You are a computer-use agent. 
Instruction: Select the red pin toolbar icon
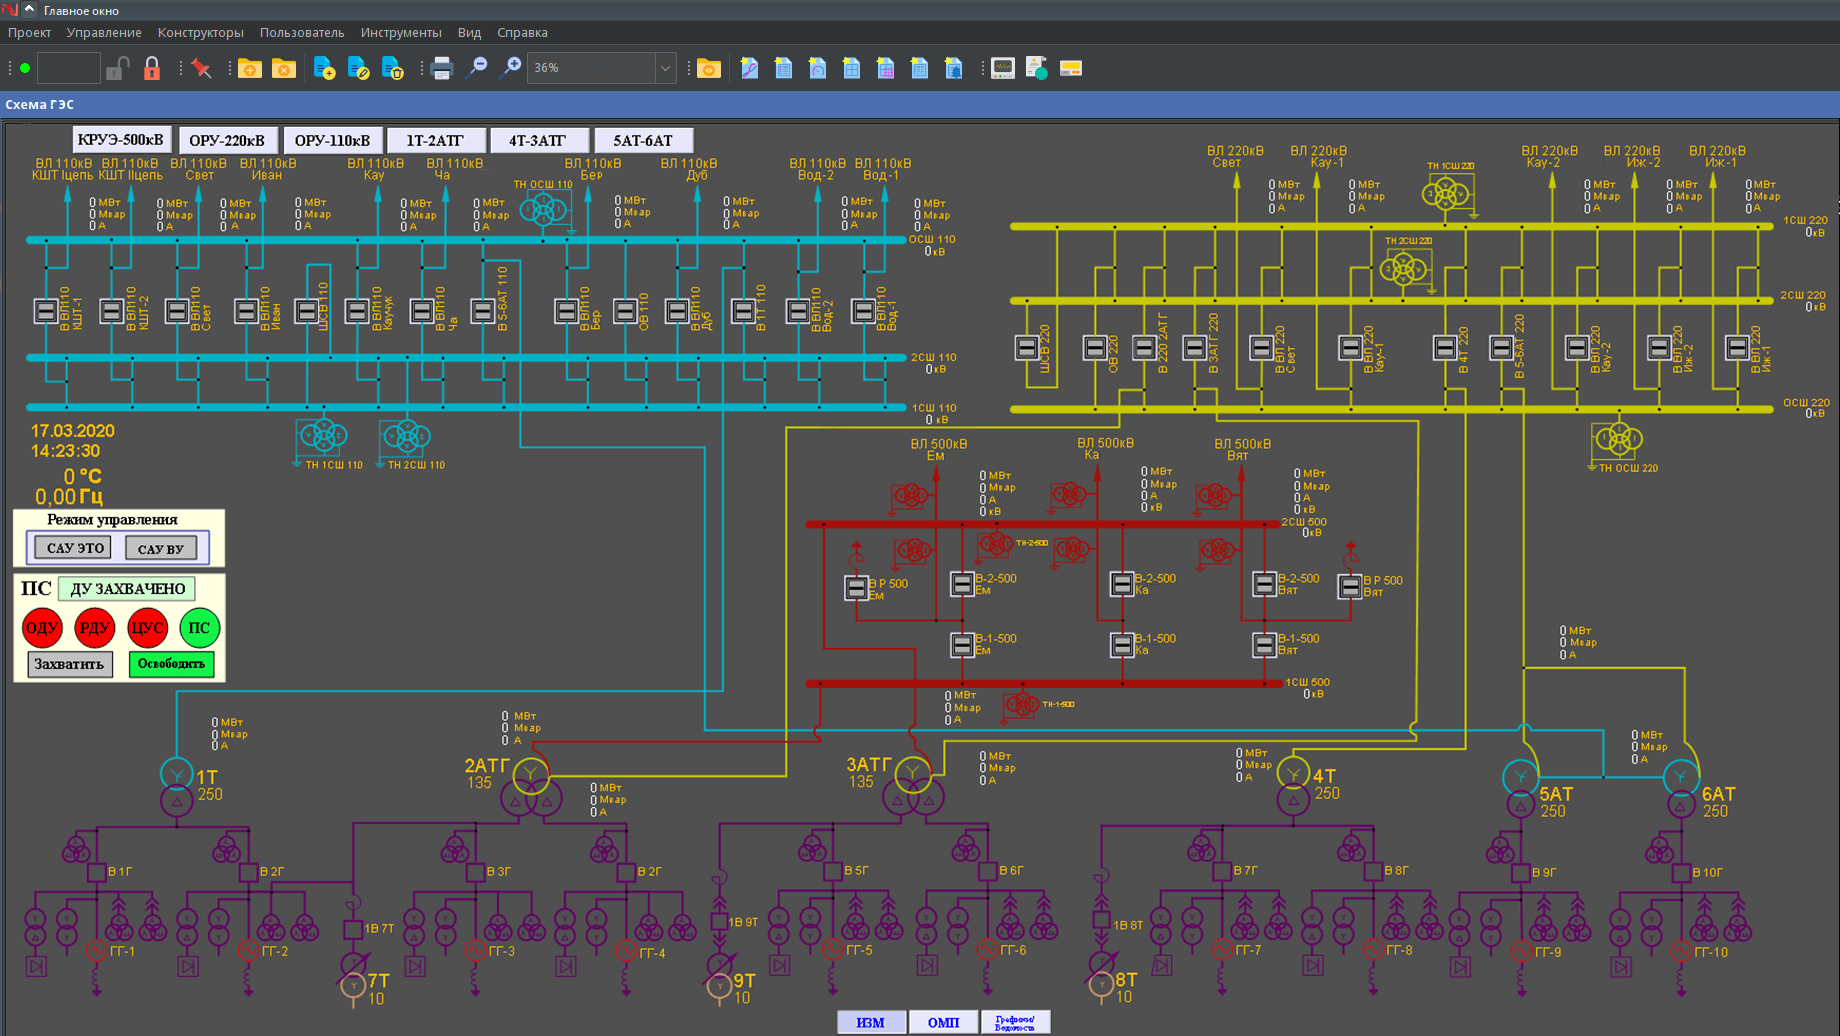point(201,67)
